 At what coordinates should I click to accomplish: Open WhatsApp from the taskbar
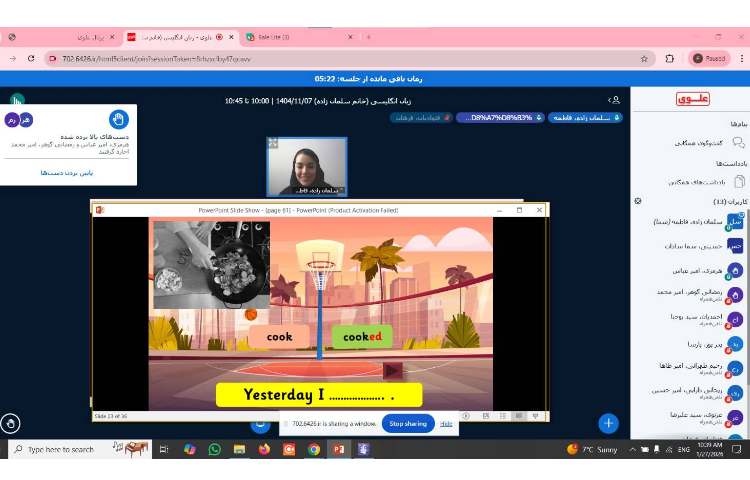(214, 450)
